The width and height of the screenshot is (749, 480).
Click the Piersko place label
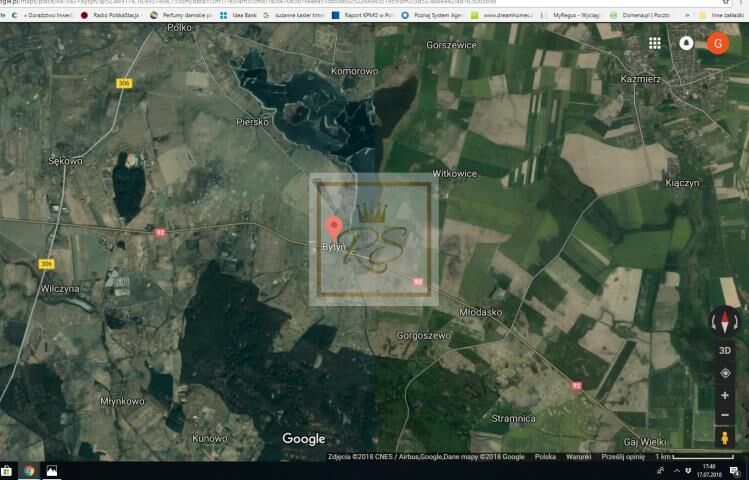coord(252,122)
